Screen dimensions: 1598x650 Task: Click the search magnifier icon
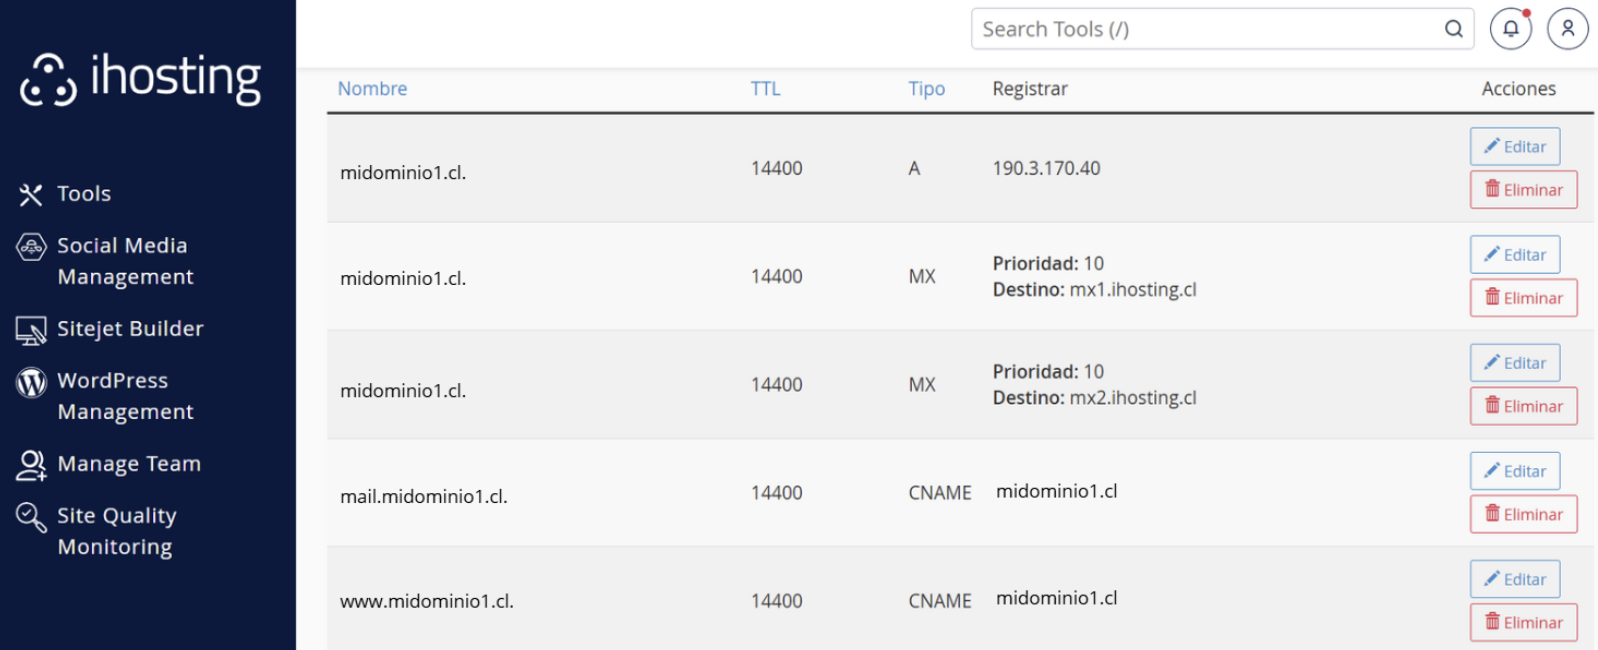click(1453, 29)
